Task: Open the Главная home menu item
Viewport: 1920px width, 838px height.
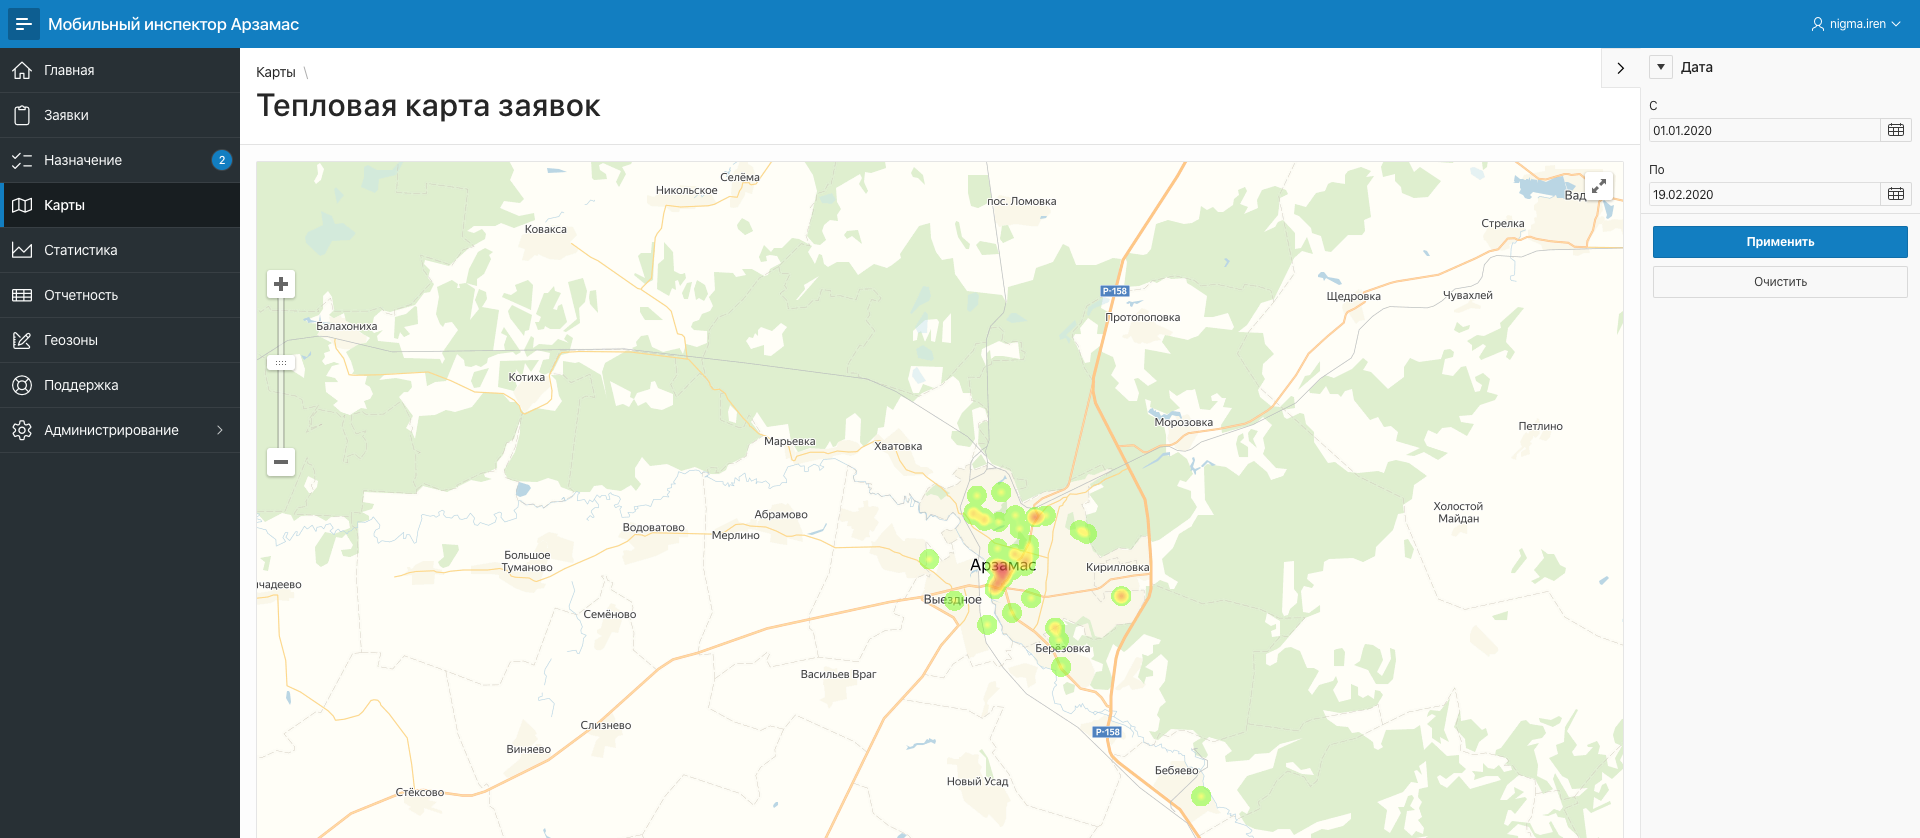Action: [120, 70]
